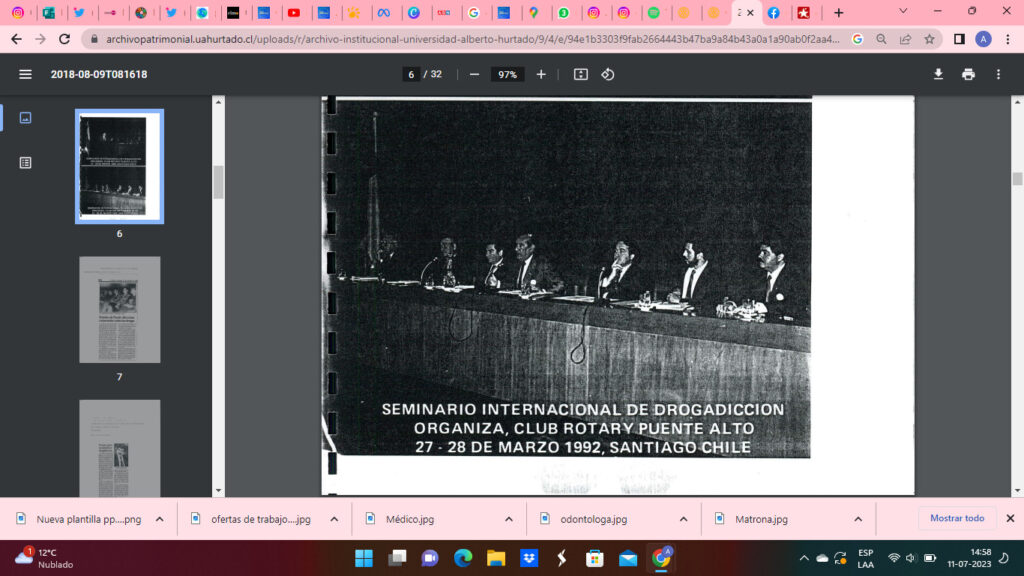The width and height of the screenshot is (1024, 576).
Task: Select page 7 thumbnail
Action: 120,310
